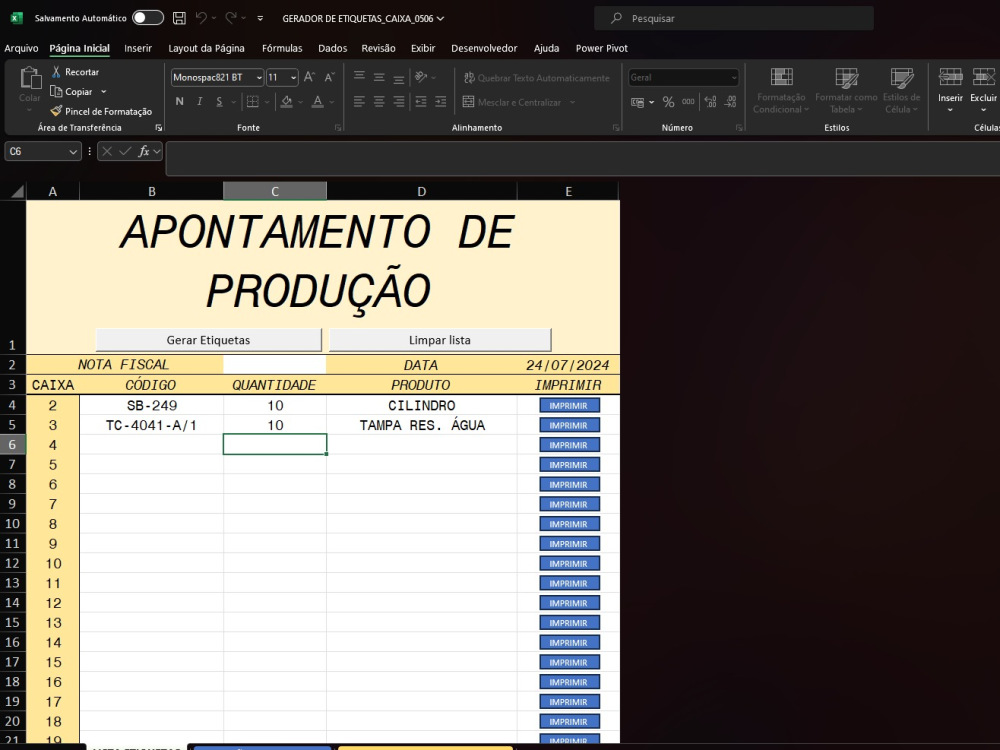This screenshot has height=750, width=1000.
Task: Expand the Name Box dropdown
Action: pos(73,152)
